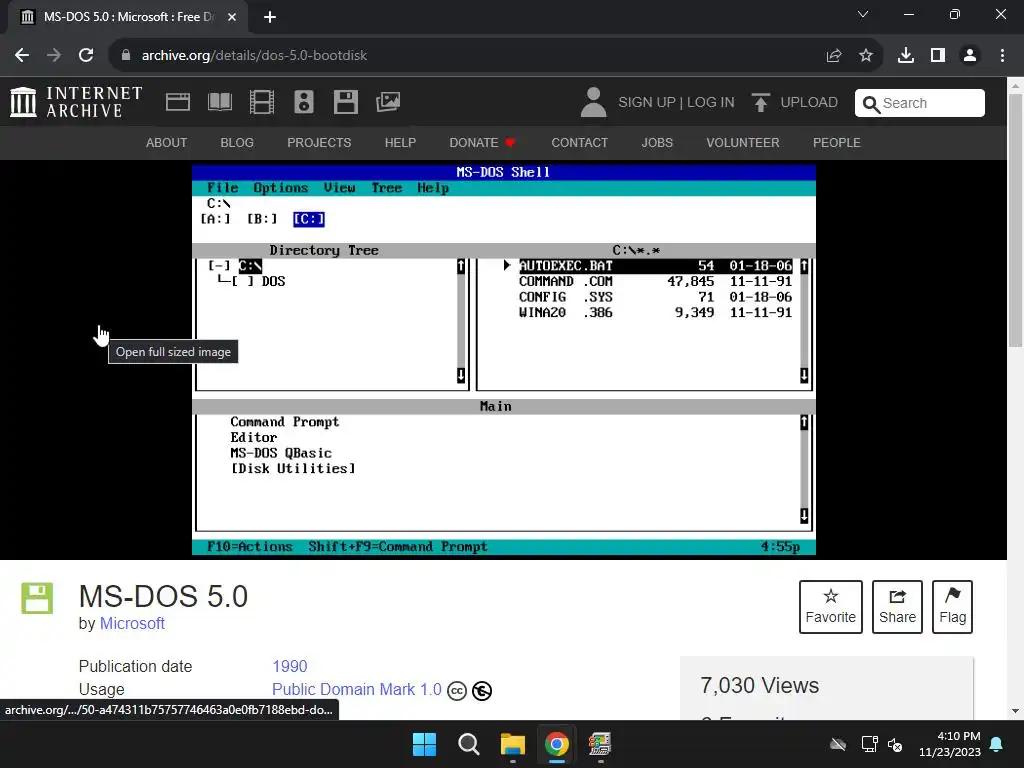
Task: Click the scrollbar down arrow
Action: coord(1015,711)
